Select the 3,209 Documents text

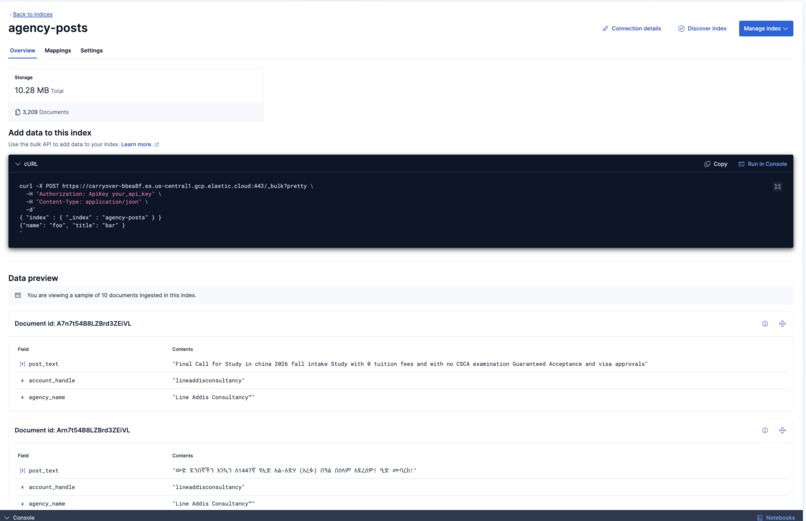[45, 112]
